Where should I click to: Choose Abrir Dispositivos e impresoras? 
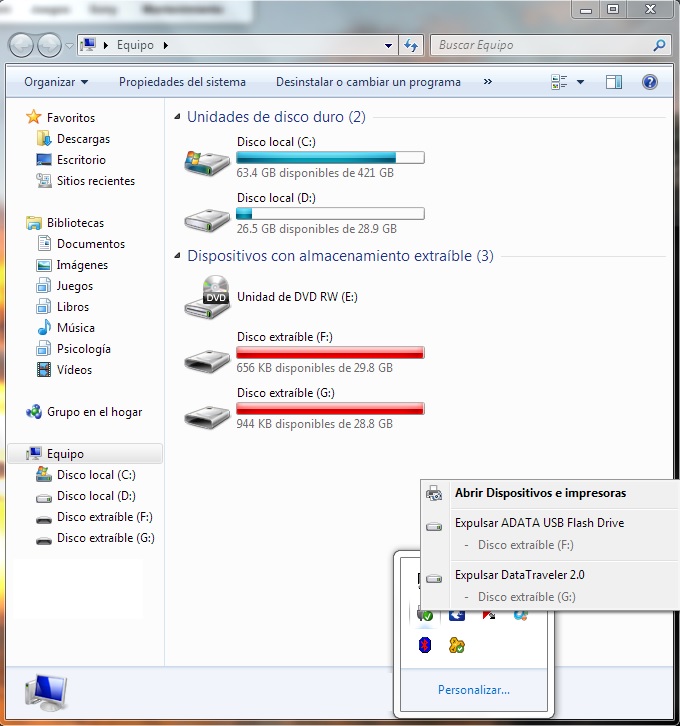540,493
